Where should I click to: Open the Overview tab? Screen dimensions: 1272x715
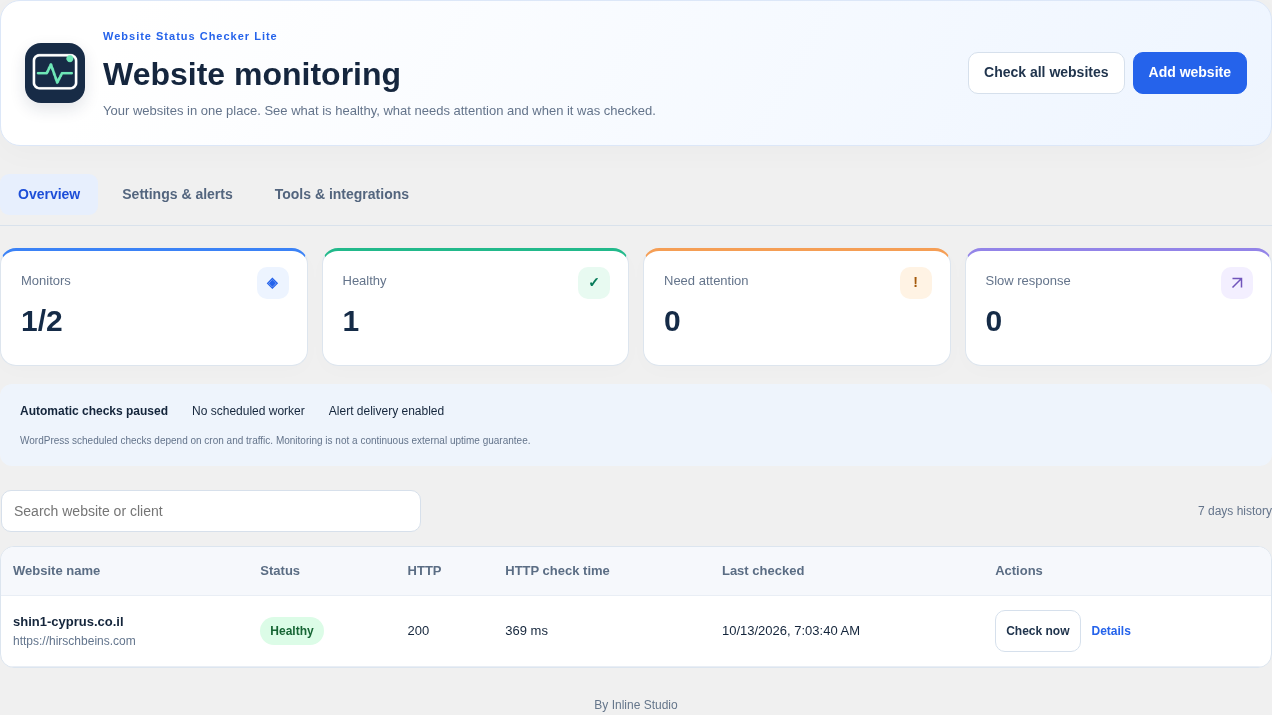[x=49, y=194]
